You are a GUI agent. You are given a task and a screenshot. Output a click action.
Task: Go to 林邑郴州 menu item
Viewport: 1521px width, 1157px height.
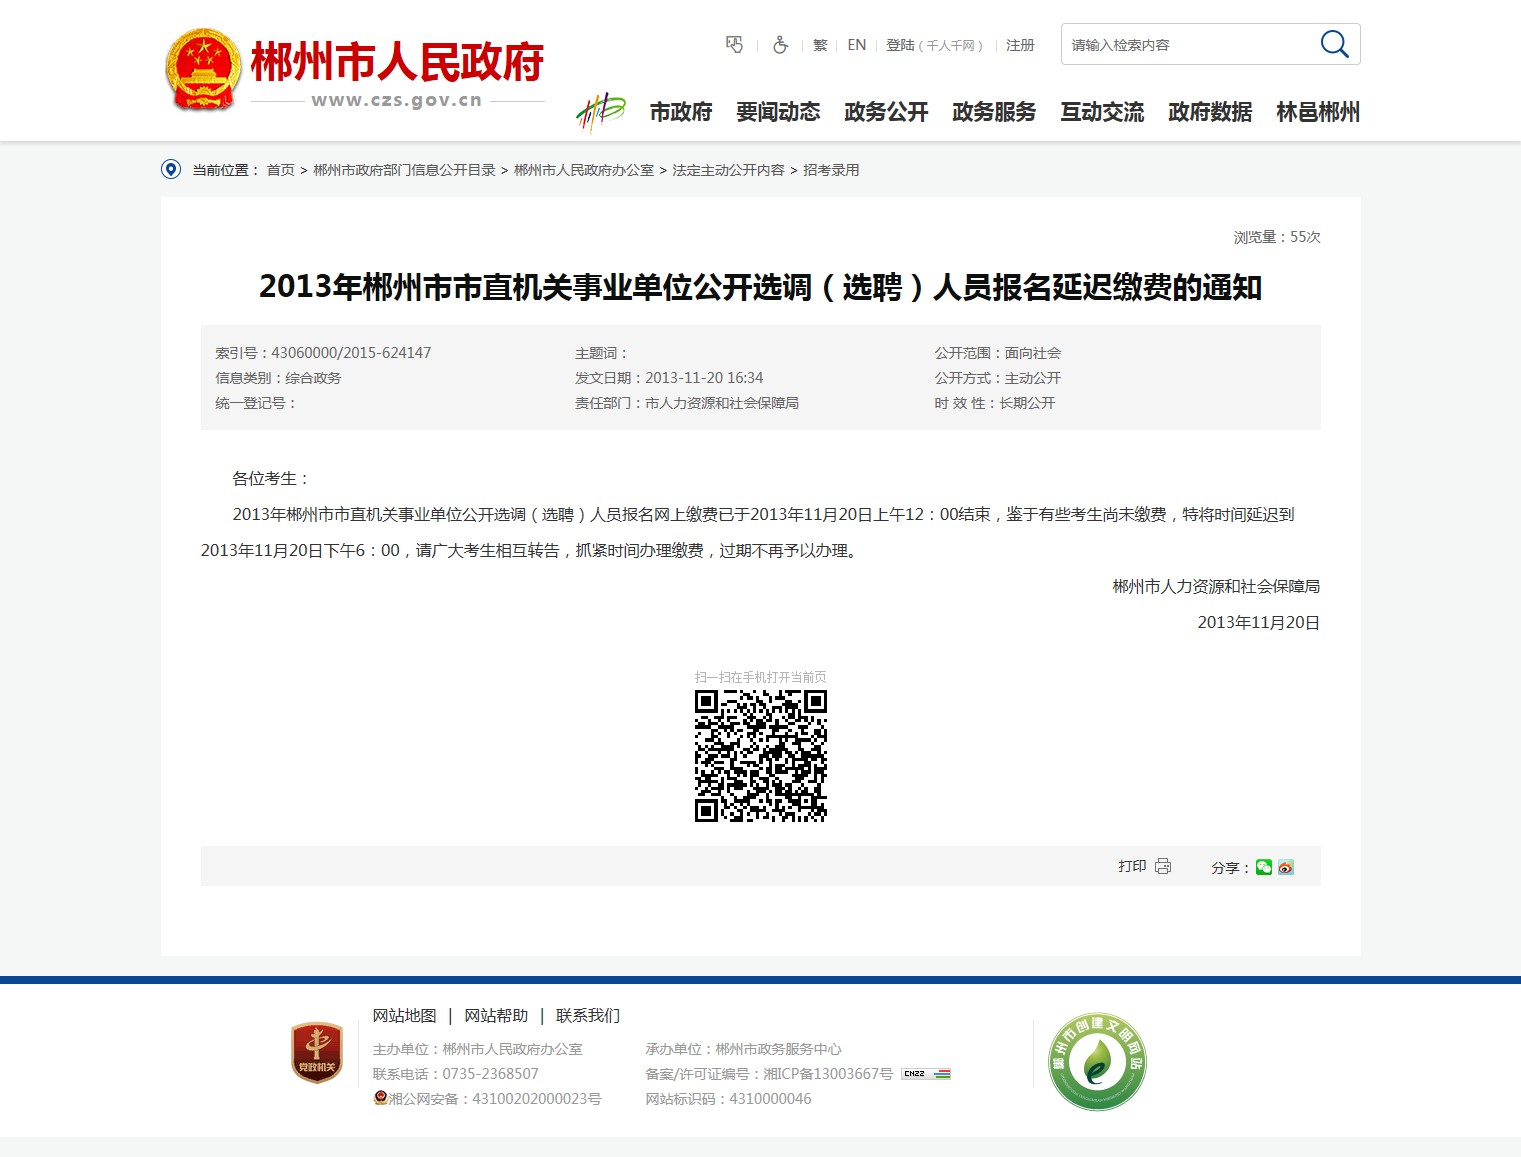[x=1318, y=112]
